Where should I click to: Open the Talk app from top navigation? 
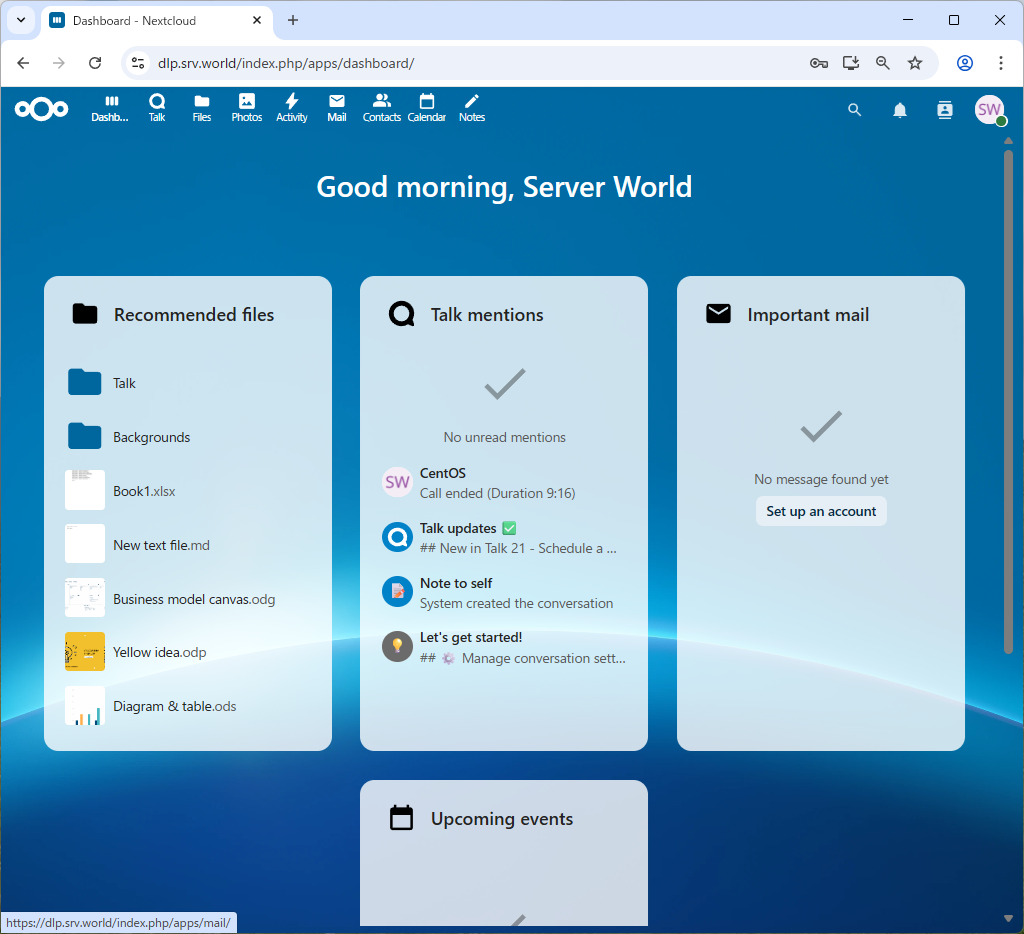tap(156, 107)
